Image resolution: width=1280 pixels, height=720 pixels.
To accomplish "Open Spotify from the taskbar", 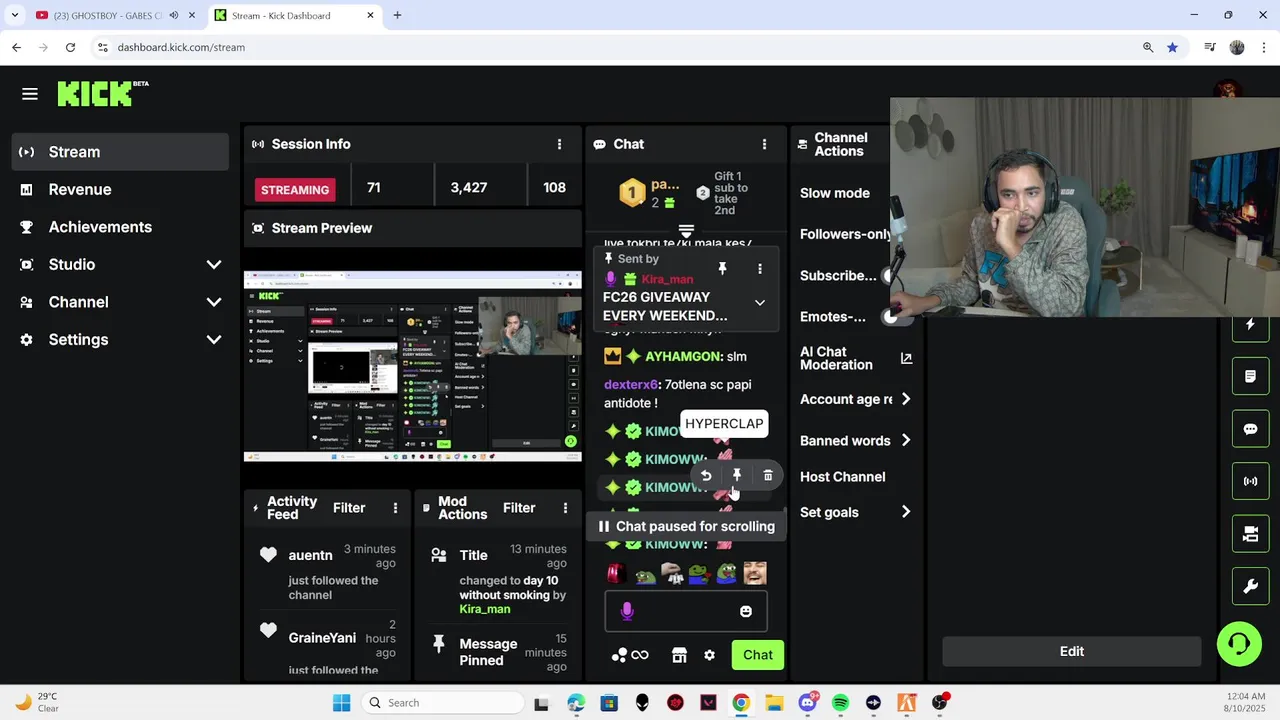I will click(840, 703).
